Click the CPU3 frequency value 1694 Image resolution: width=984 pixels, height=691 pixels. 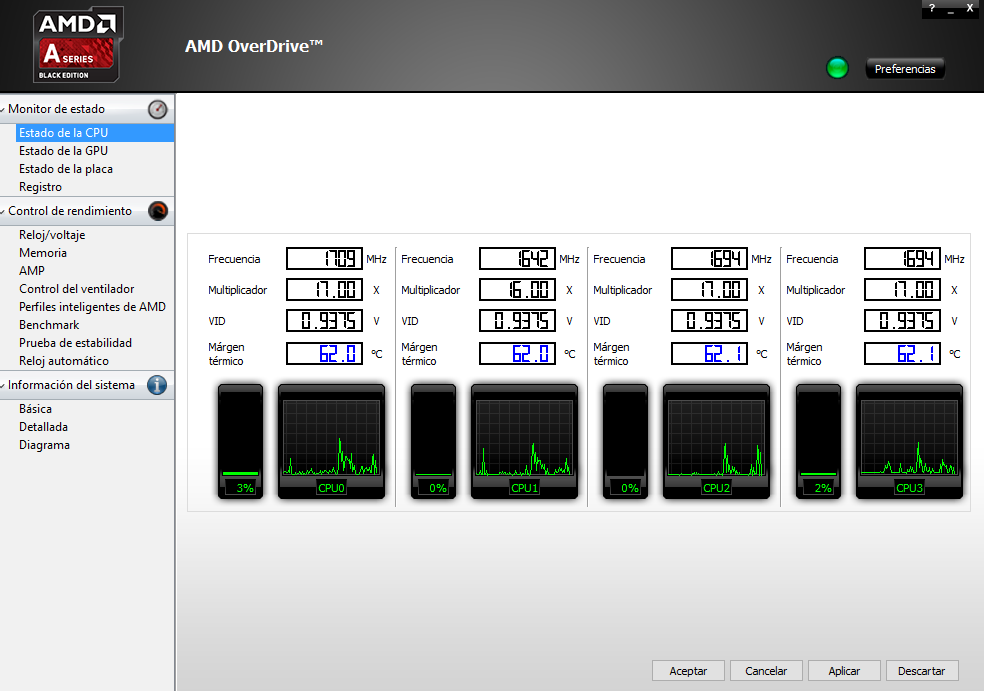(902, 259)
